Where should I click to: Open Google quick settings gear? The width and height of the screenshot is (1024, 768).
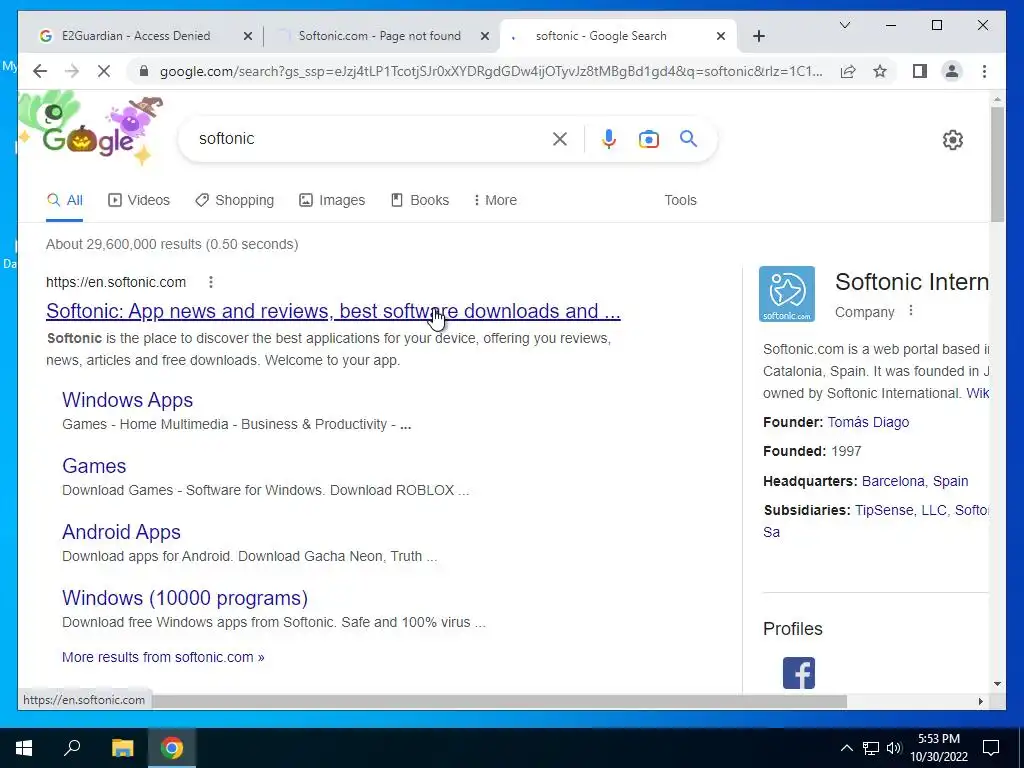[952, 140]
